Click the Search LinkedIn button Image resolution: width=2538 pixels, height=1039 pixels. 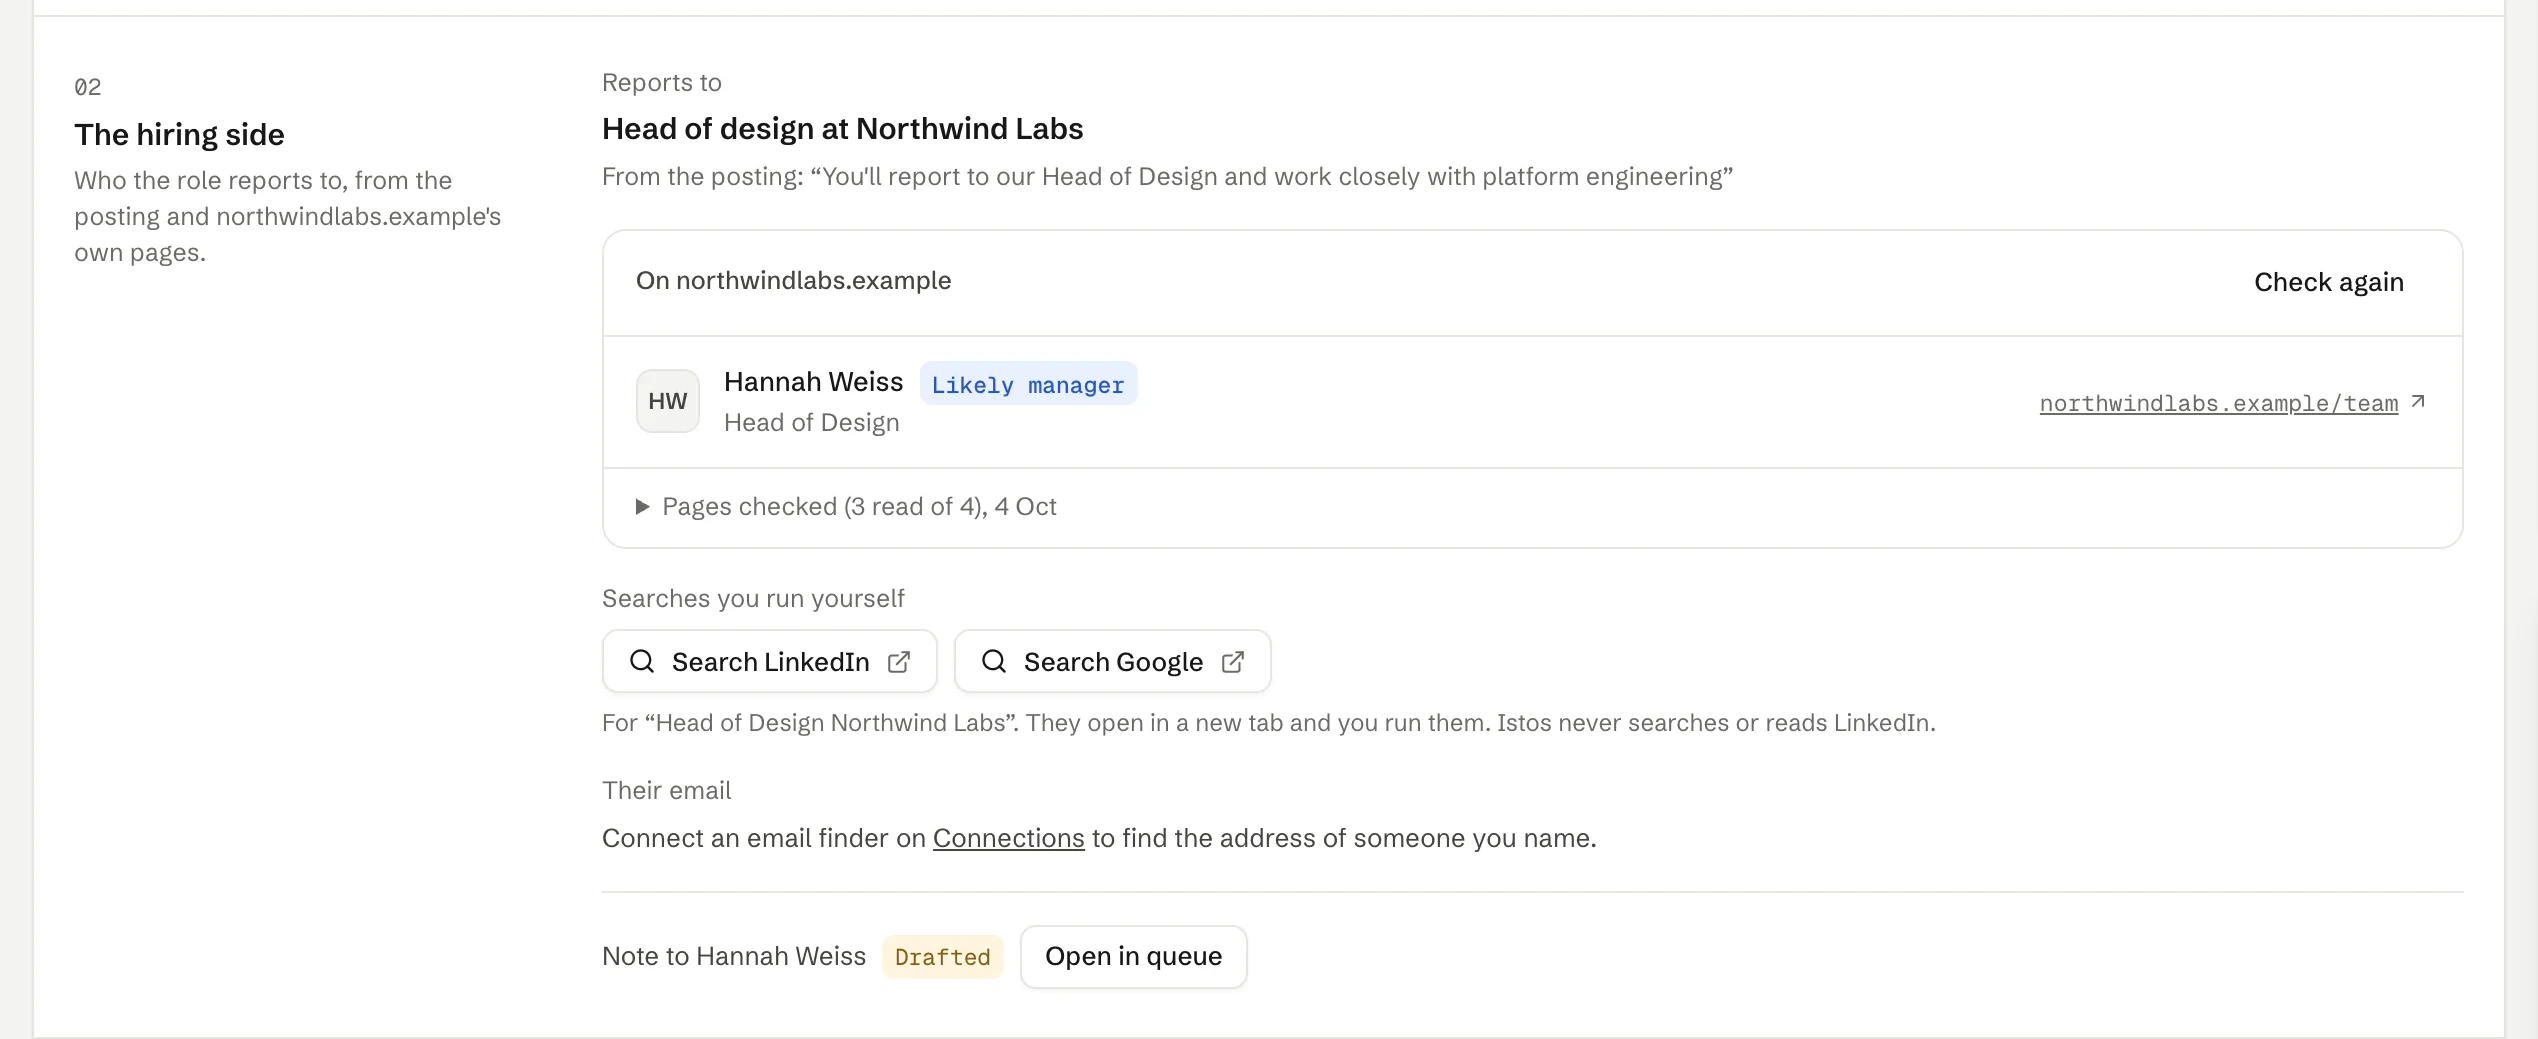coord(769,661)
